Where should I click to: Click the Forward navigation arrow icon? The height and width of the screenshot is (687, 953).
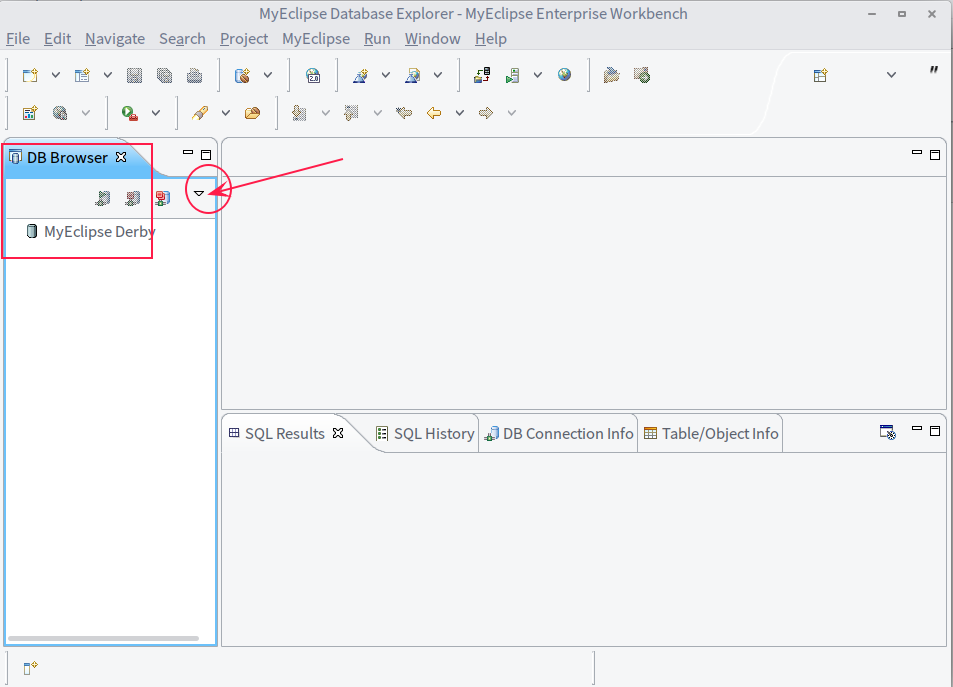486,113
